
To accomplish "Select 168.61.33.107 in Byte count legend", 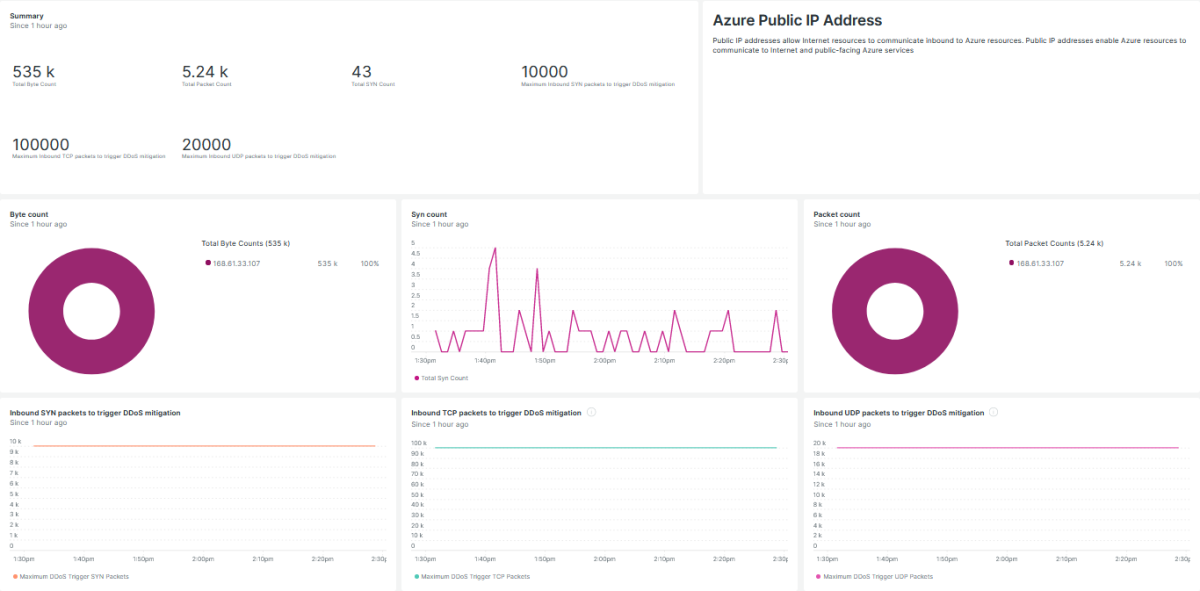I will point(236,263).
